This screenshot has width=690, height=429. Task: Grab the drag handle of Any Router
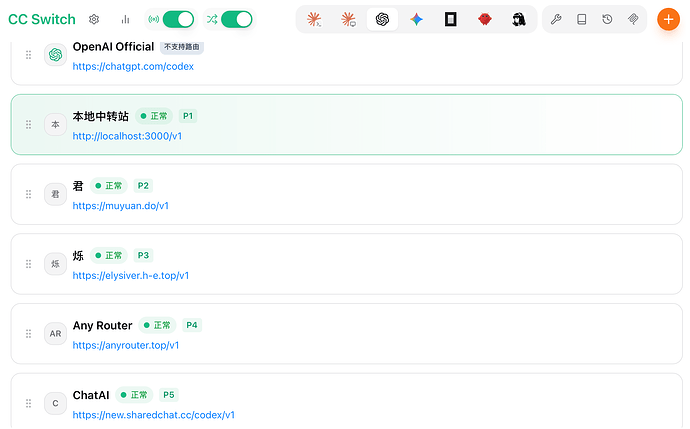[29, 334]
